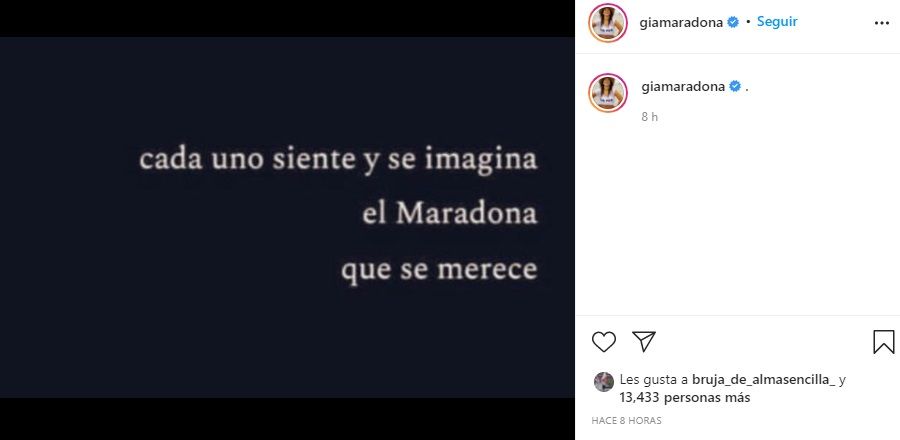Screen dimensions: 900x440
Task: Click the Seguir follow link
Action: pos(777,22)
